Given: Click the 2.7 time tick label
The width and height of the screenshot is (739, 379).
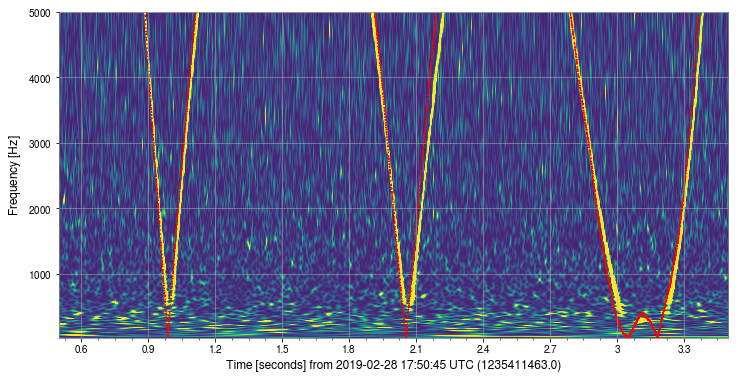Looking at the screenshot, I should (x=550, y=349).
